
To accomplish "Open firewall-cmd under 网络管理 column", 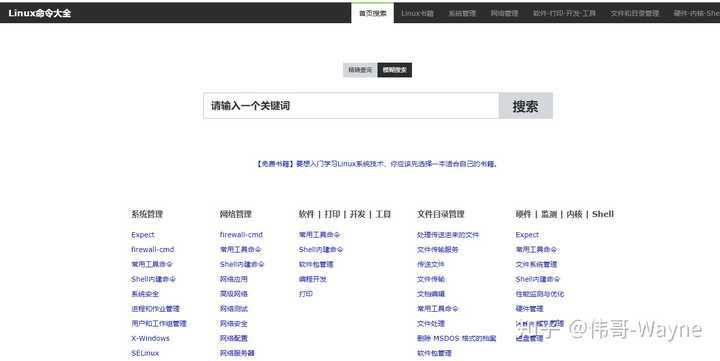I will coord(241,235).
